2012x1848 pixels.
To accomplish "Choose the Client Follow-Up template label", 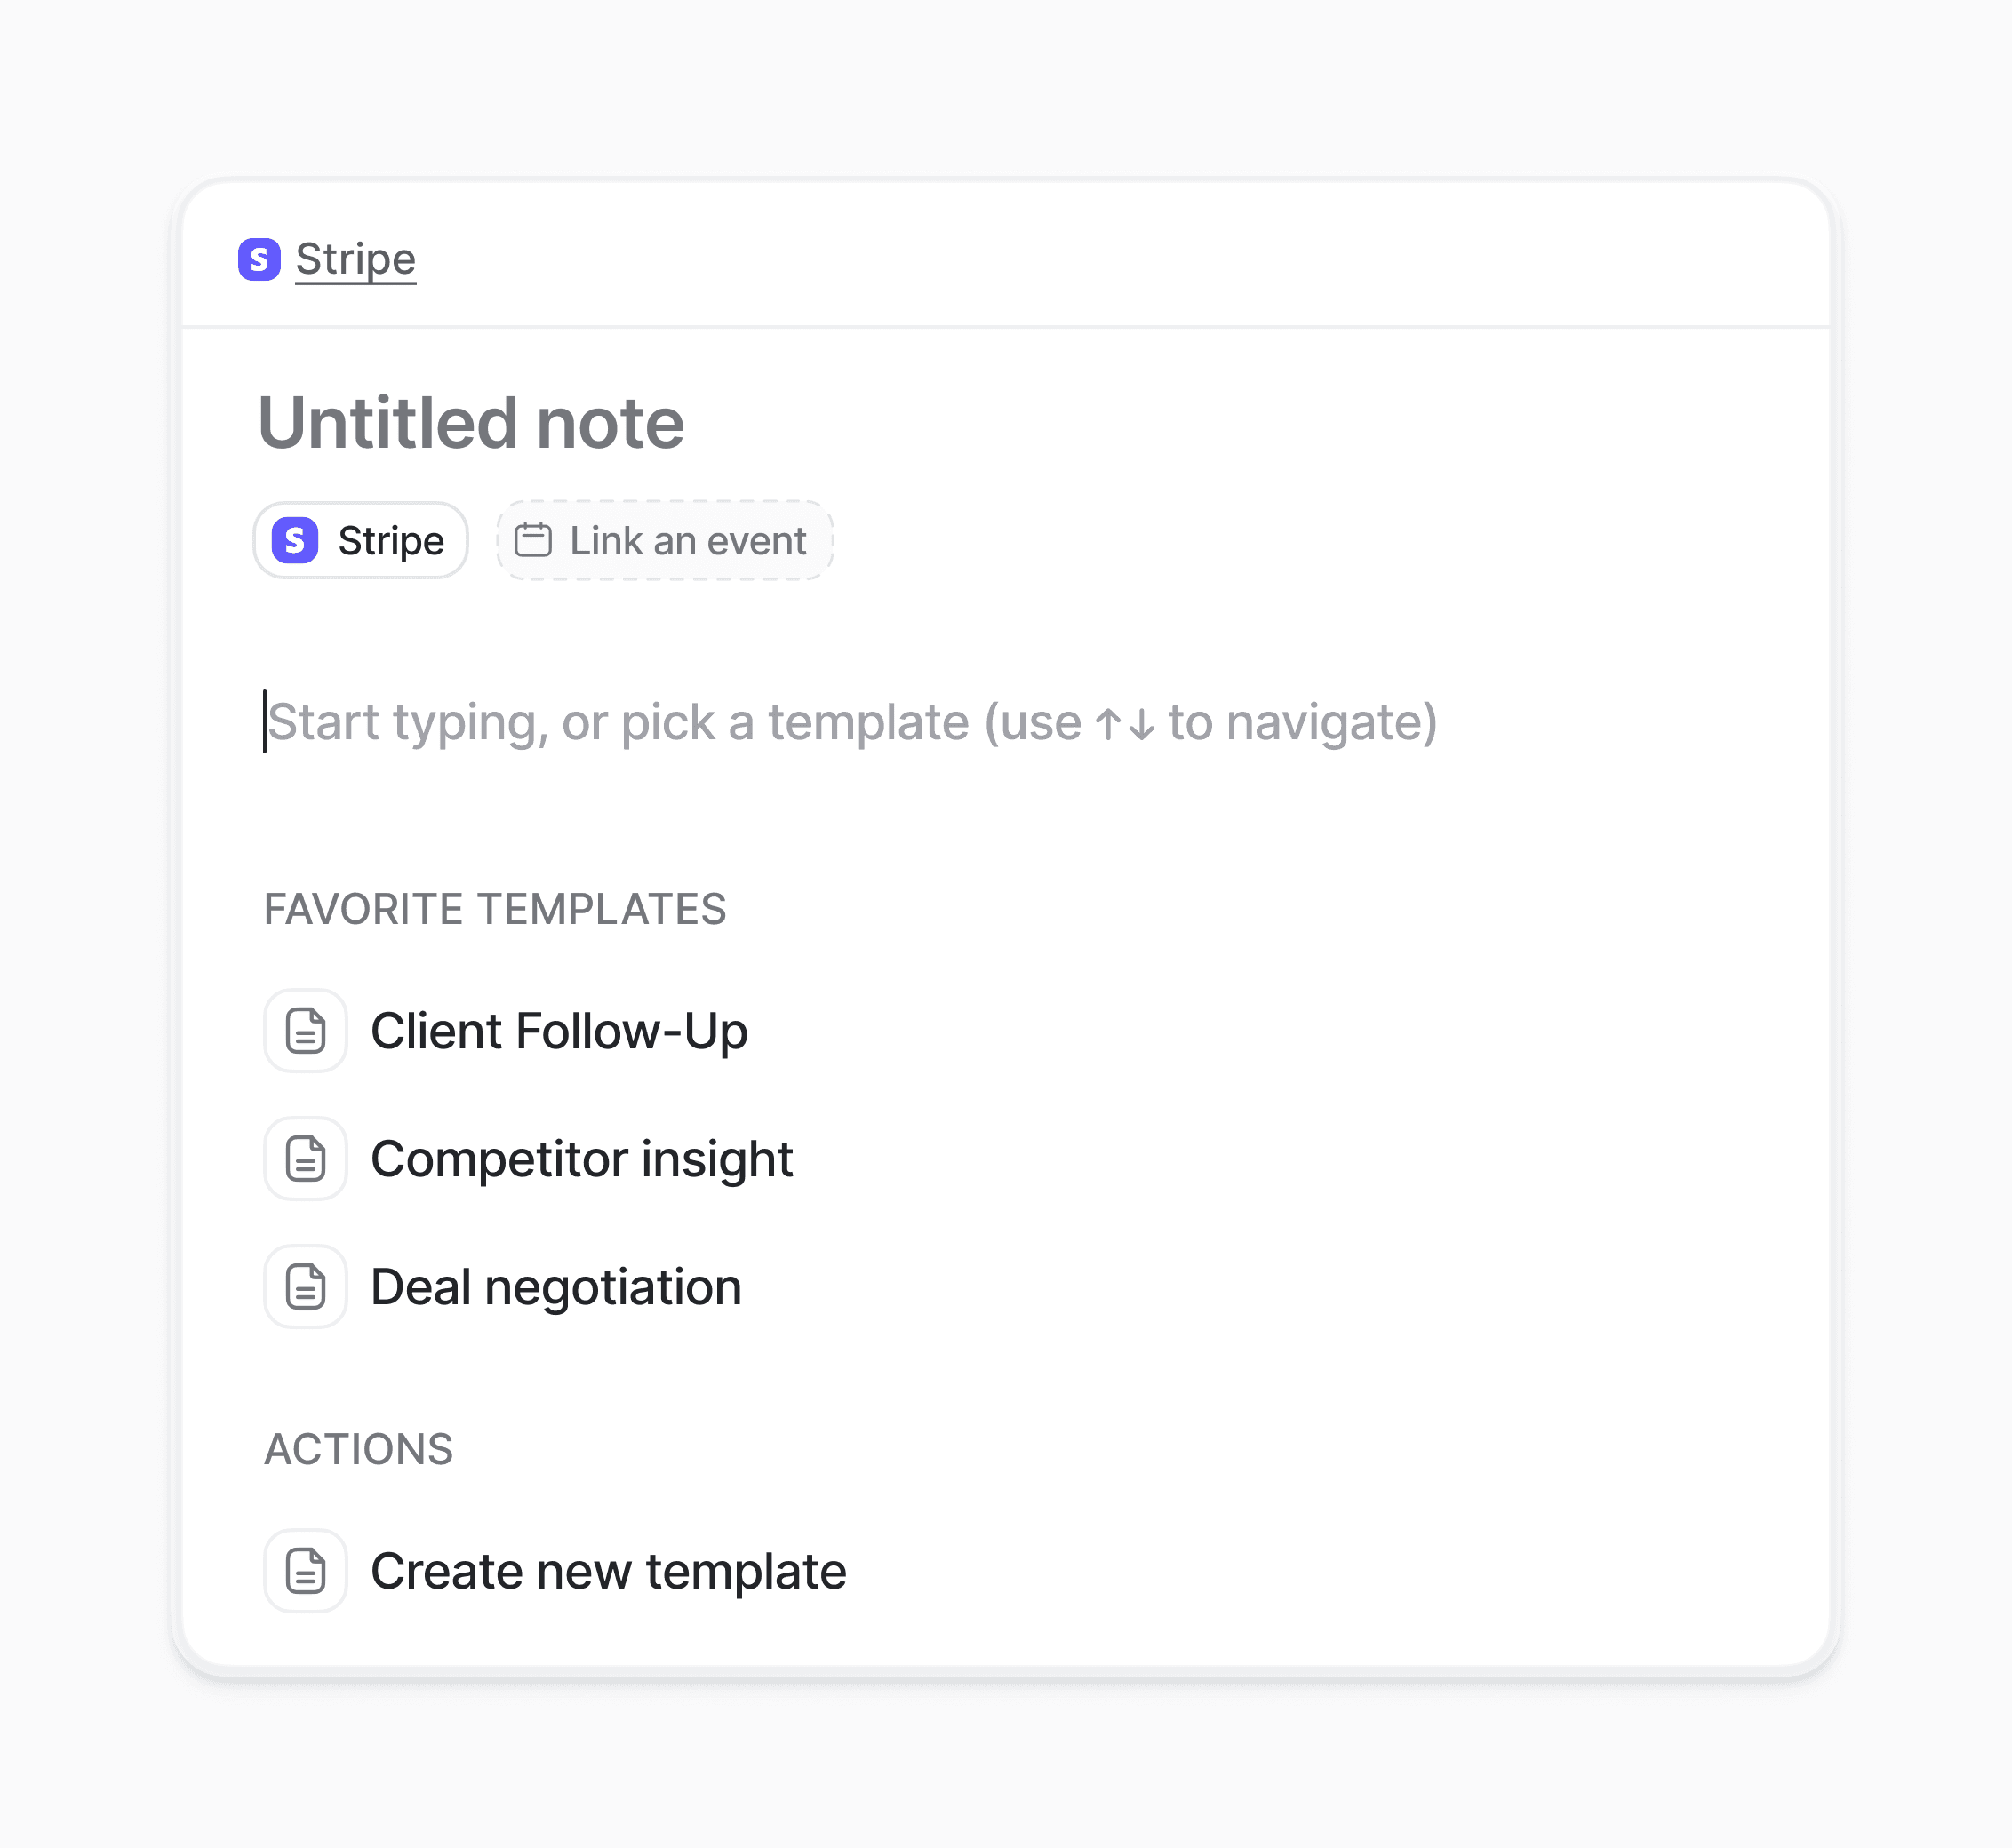I will click(x=559, y=1031).
